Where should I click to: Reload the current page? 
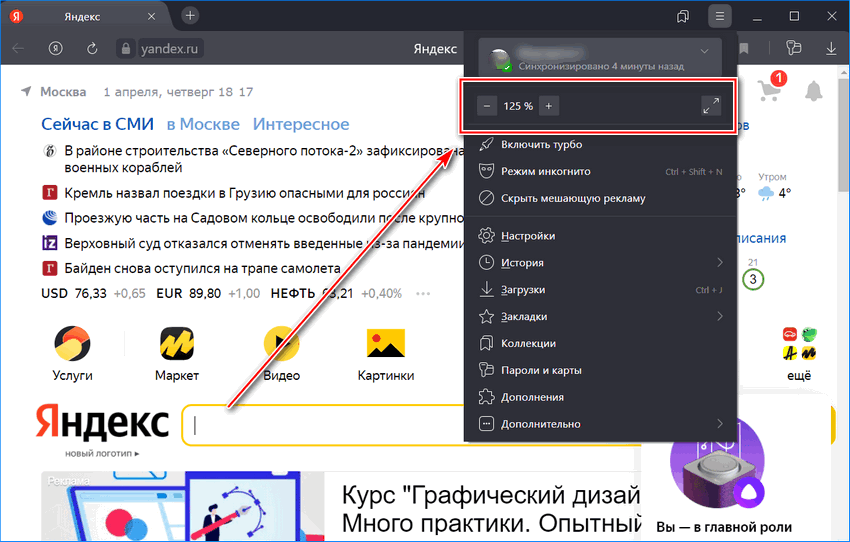click(92, 49)
